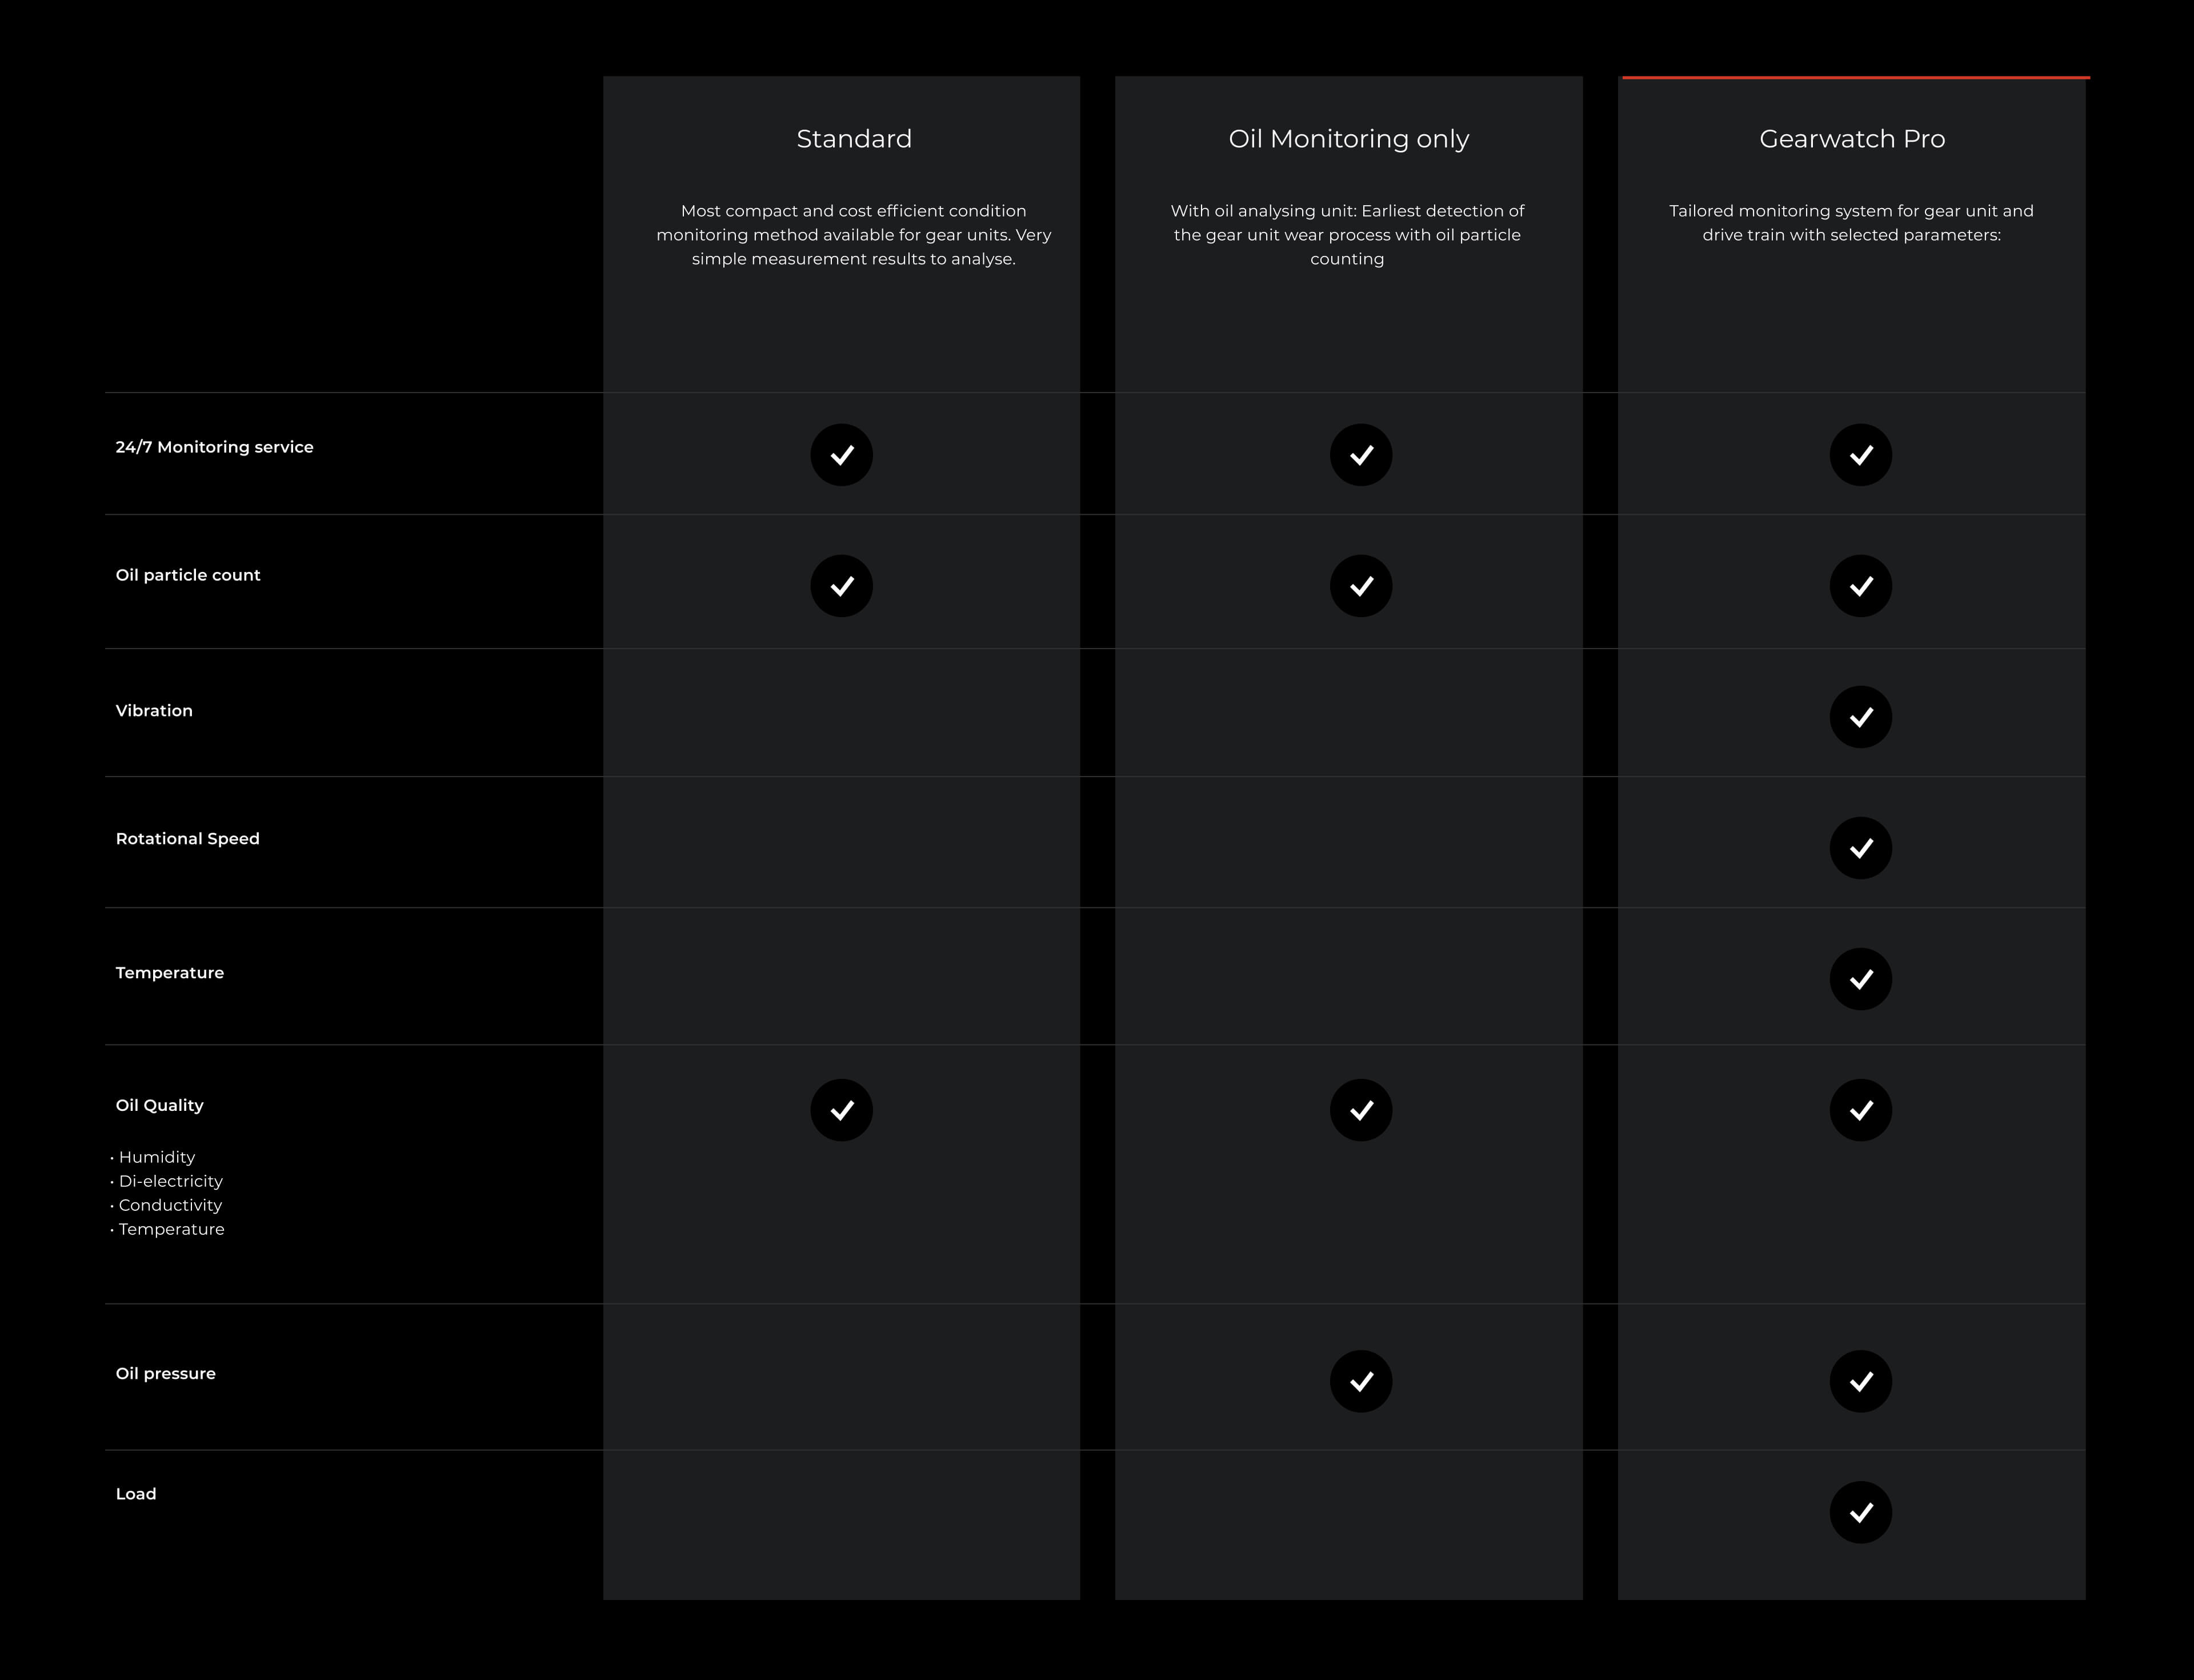Click the Standard plan description paragraph
The height and width of the screenshot is (1680, 2194).
click(854, 235)
